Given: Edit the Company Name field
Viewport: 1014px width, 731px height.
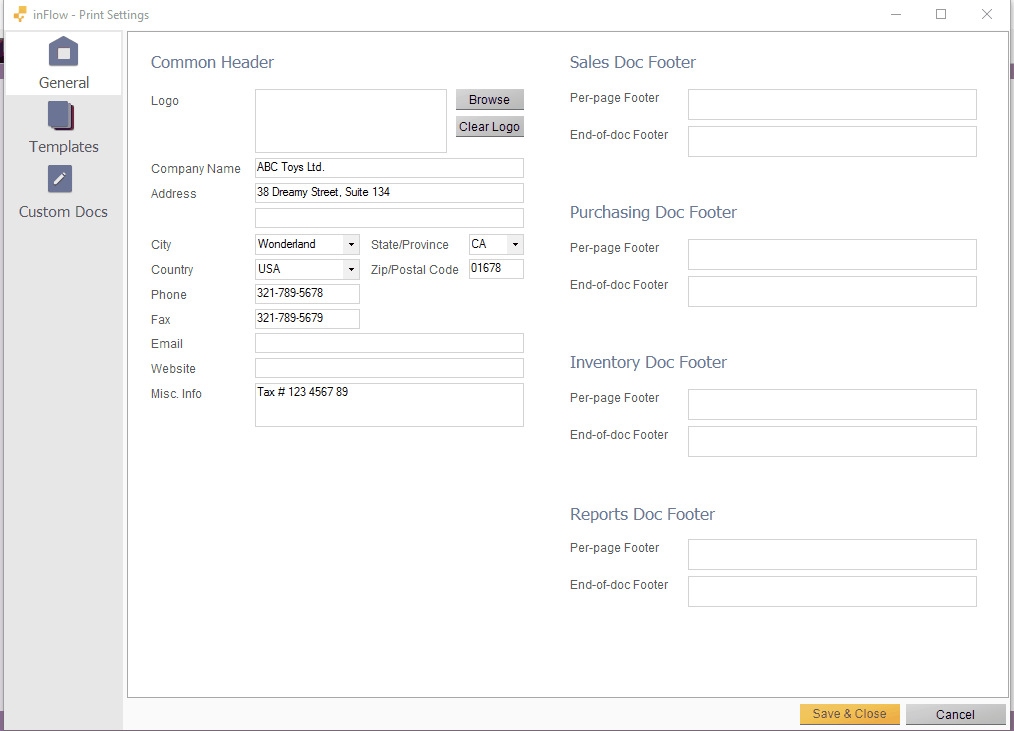Looking at the screenshot, I should [389, 168].
